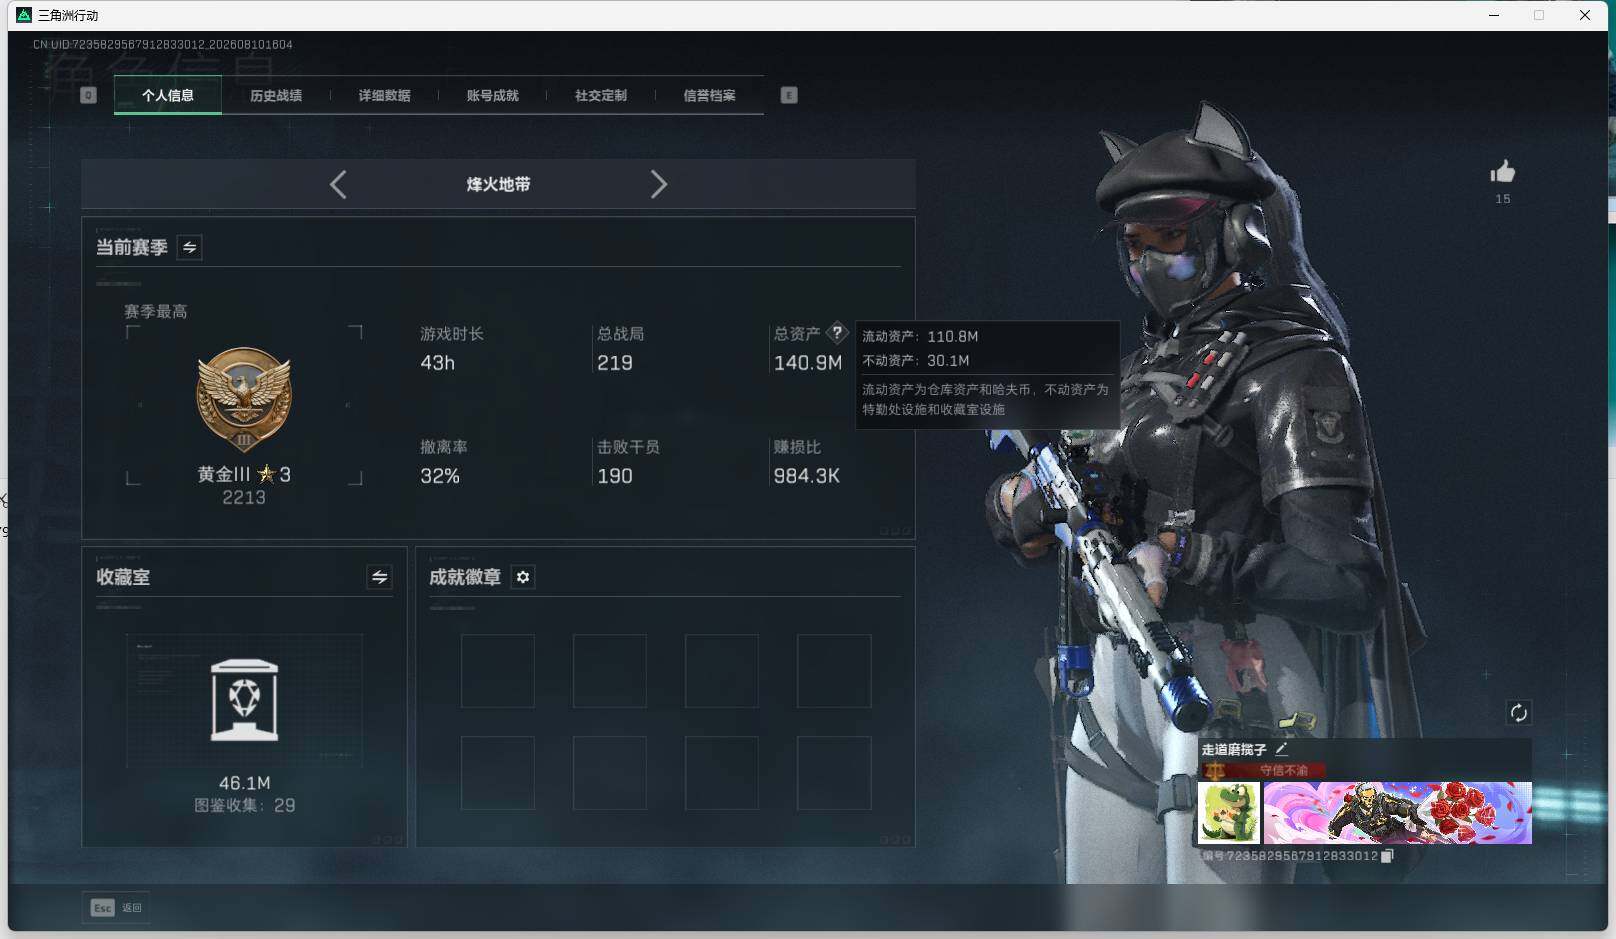This screenshot has height=939, width=1616.
Task: Click the 黄金III rank badge emblem
Action: point(244,400)
